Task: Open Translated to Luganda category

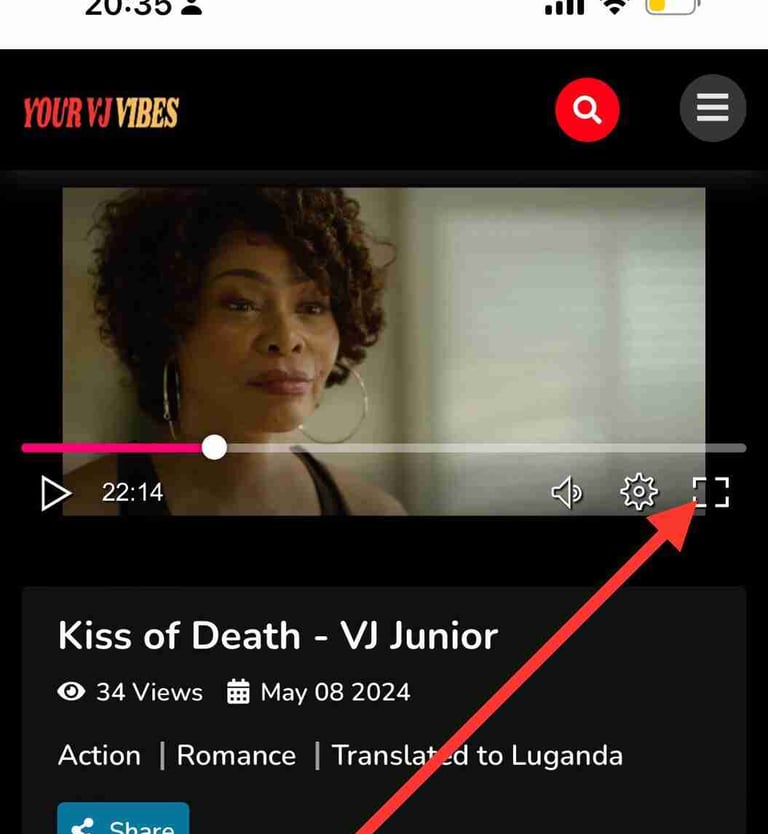Action: click(x=477, y=756)
